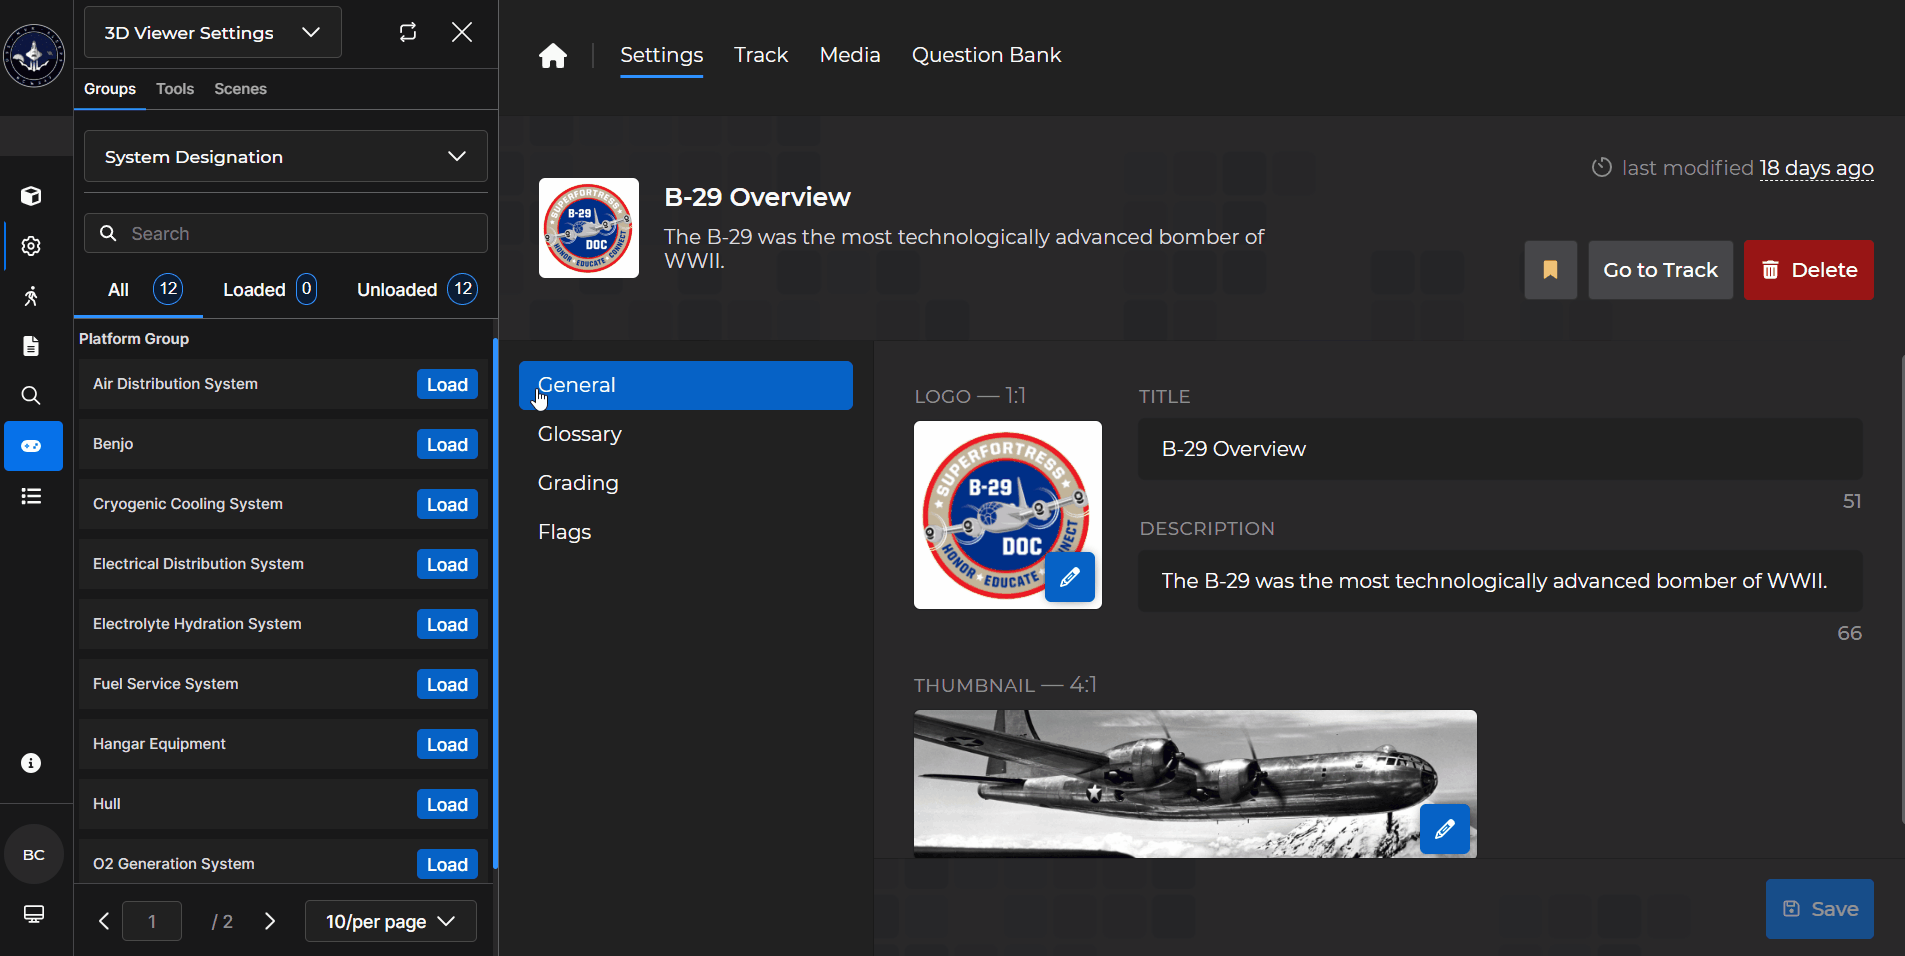The width and height of the screenshot is (1905, 956).
Task: Edit the logo image with pencil icon
Action: pos(1070,577)
